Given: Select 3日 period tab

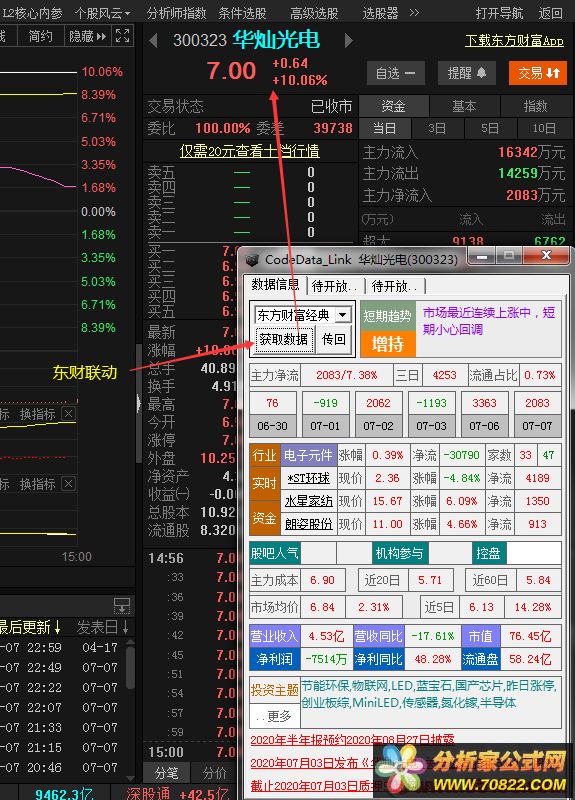Looking at the screenshot, I should point(437,128).
